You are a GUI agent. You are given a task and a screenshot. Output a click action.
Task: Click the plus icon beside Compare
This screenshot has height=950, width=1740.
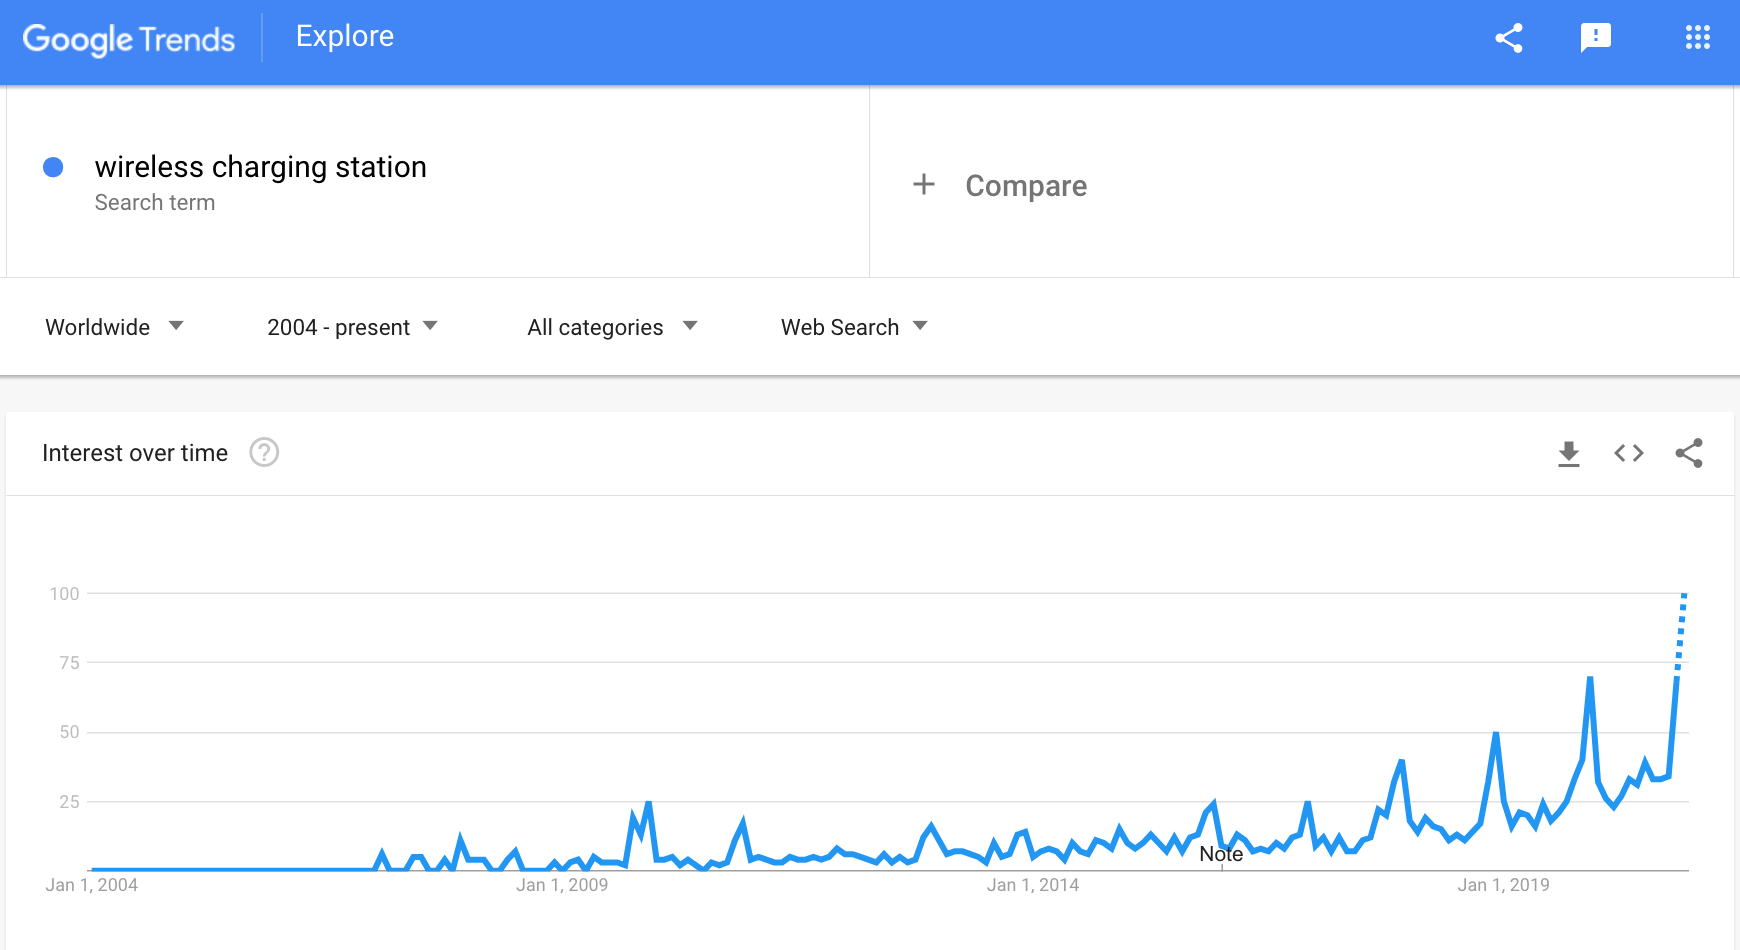pyautogui.click(x=924, y=185)
